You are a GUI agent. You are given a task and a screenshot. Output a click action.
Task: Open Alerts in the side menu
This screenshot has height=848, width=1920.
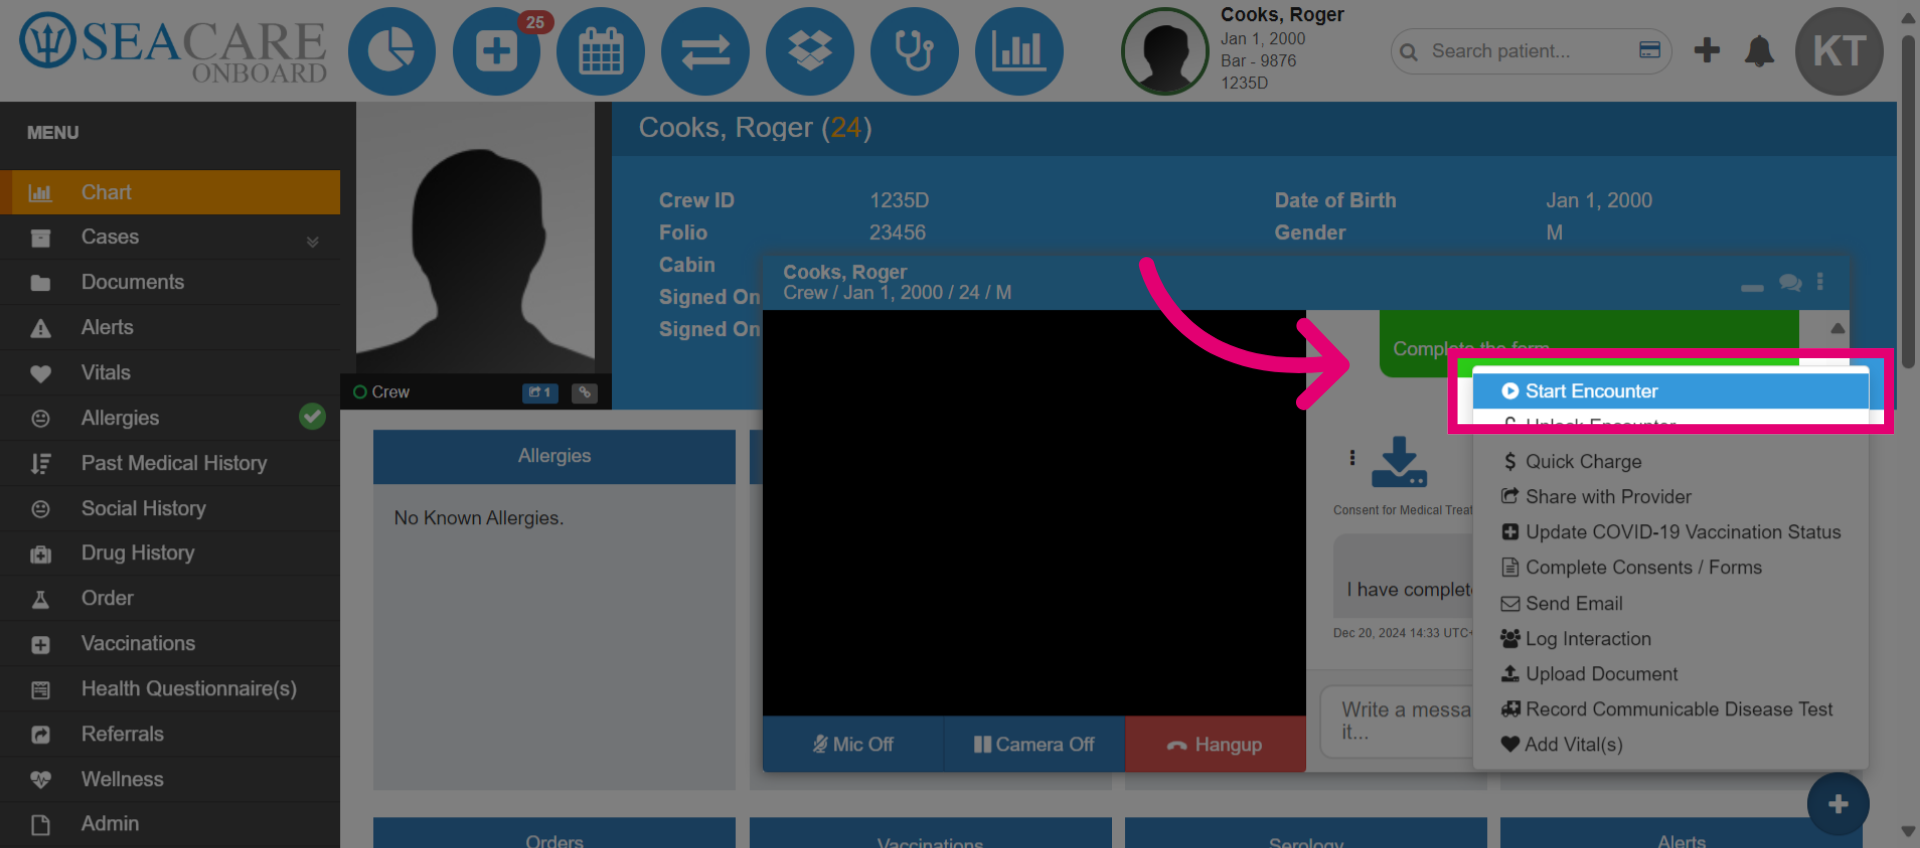point(170,327)
